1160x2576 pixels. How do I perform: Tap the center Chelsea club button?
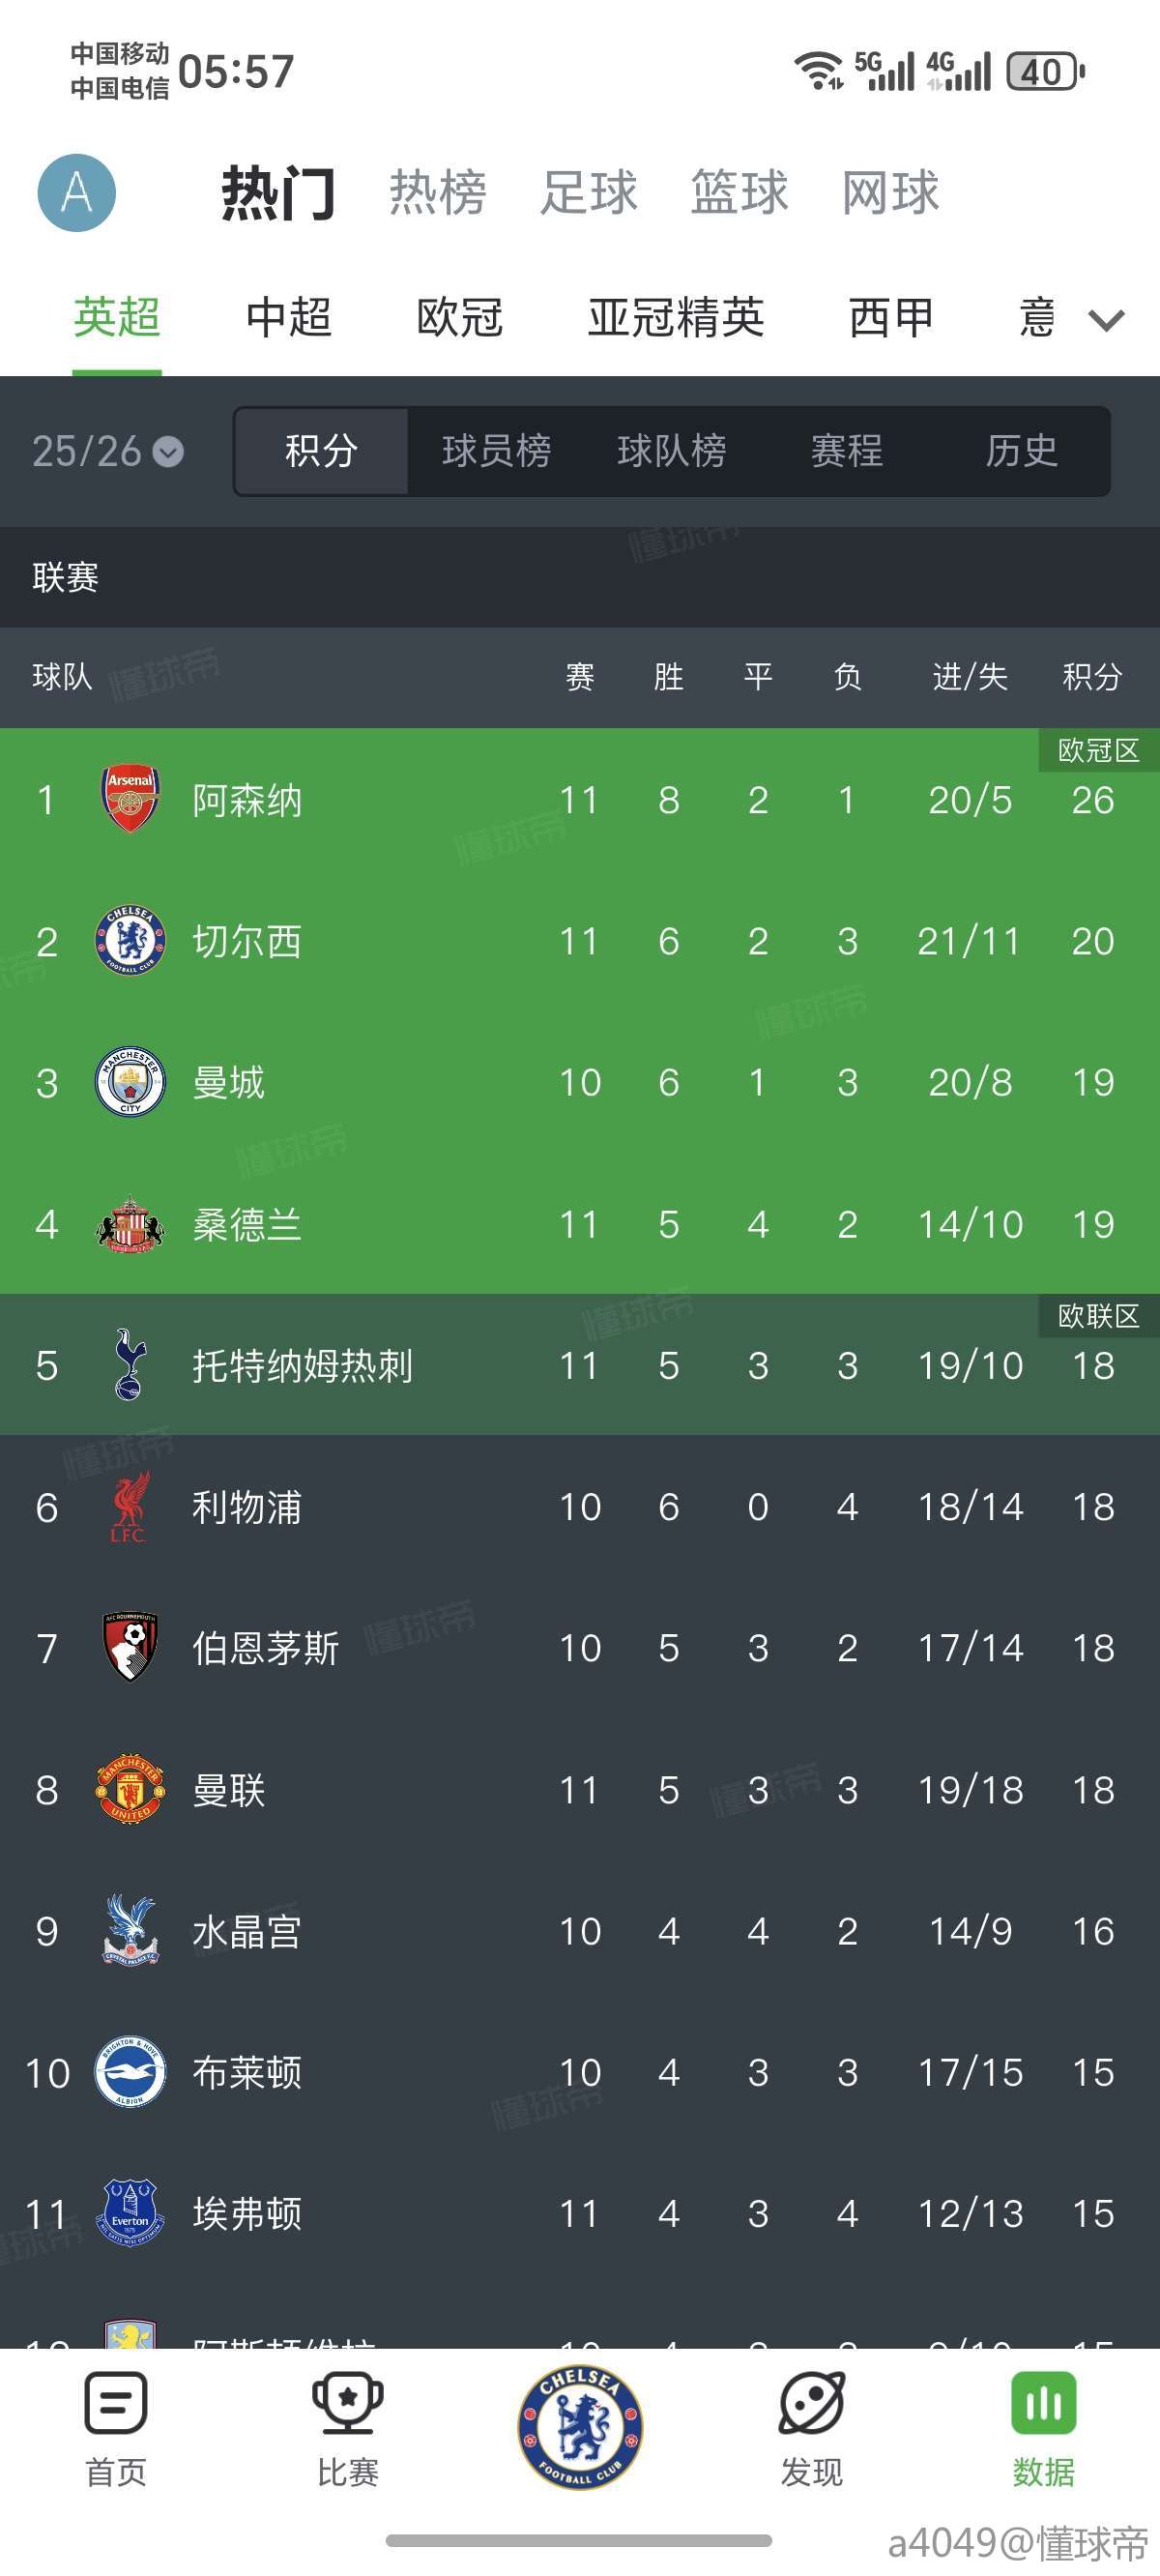coord(580,2426)
